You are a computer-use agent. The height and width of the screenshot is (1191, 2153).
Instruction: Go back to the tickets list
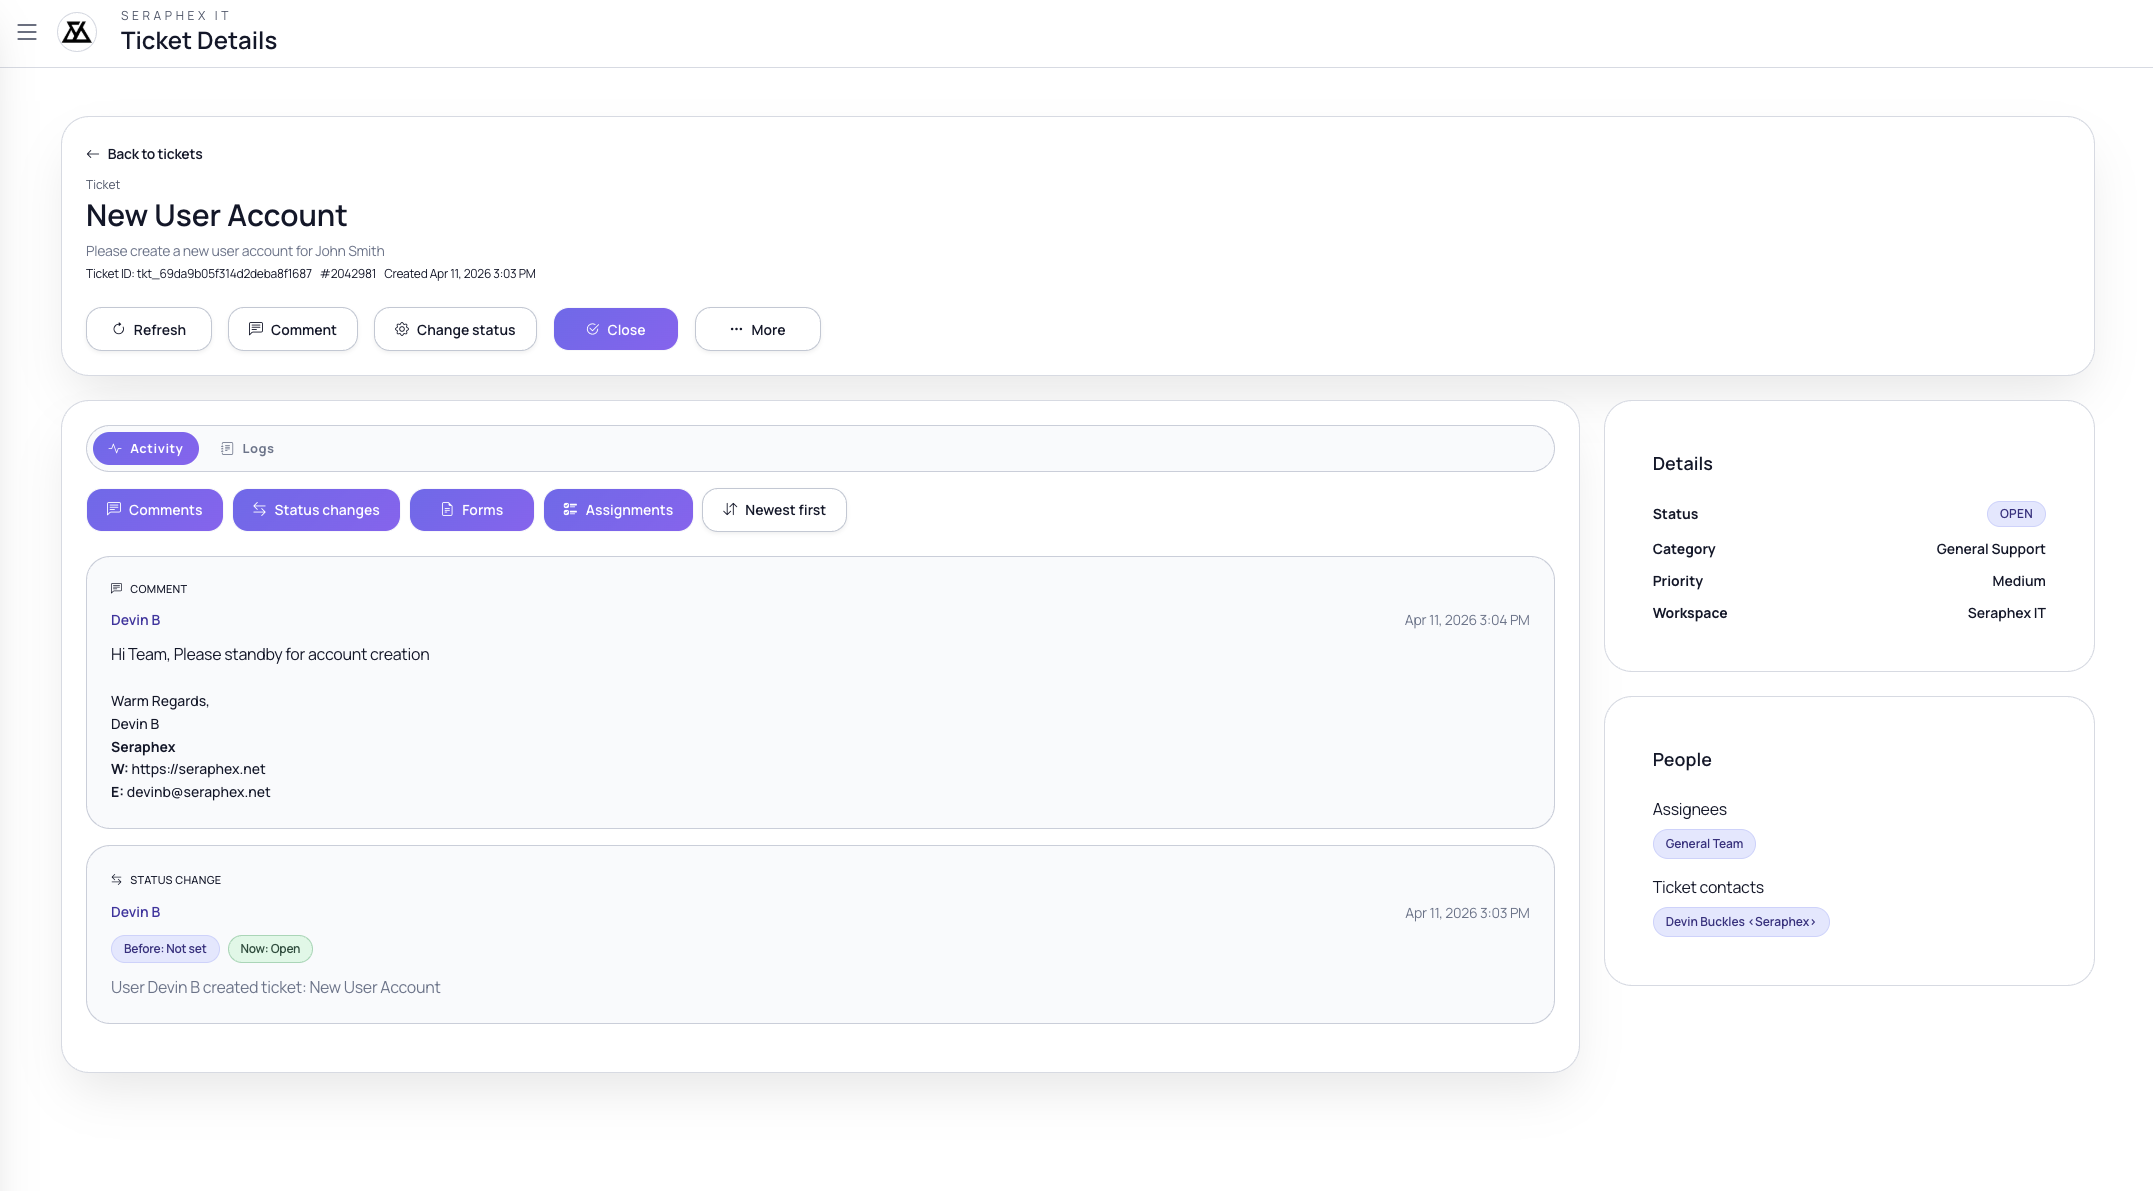tap(155, 154)
